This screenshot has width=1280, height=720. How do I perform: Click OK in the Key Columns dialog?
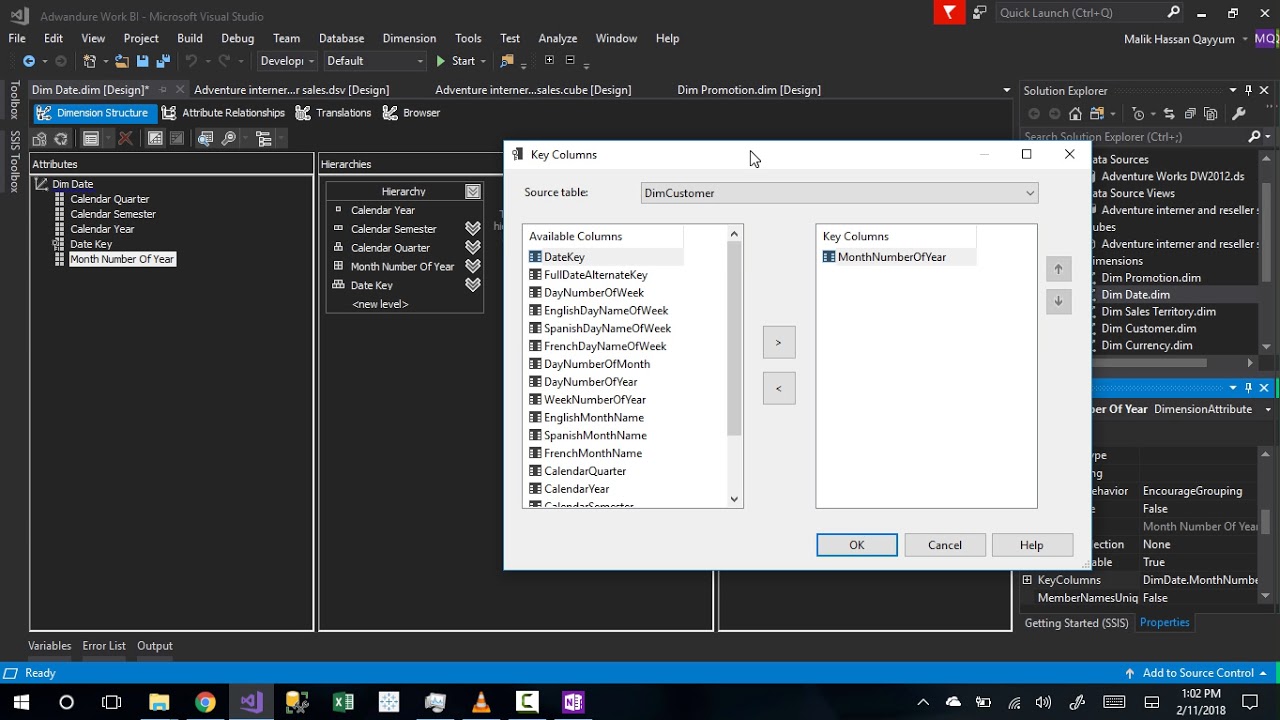[857, 545]
